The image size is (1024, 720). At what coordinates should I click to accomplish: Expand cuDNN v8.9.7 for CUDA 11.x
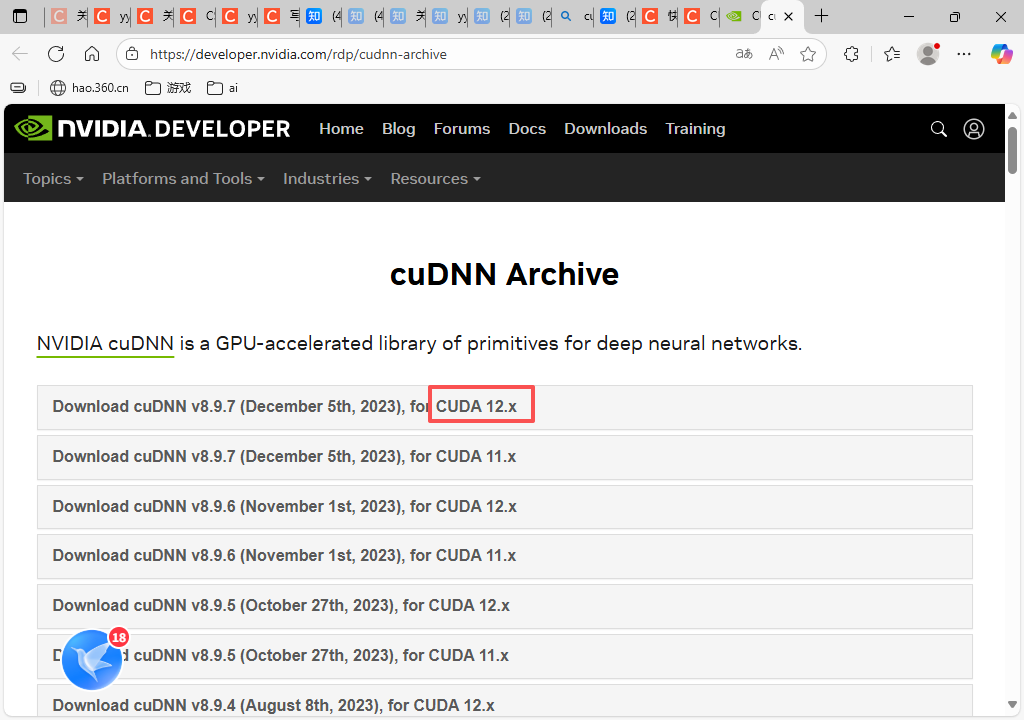[x=505, y=457]
